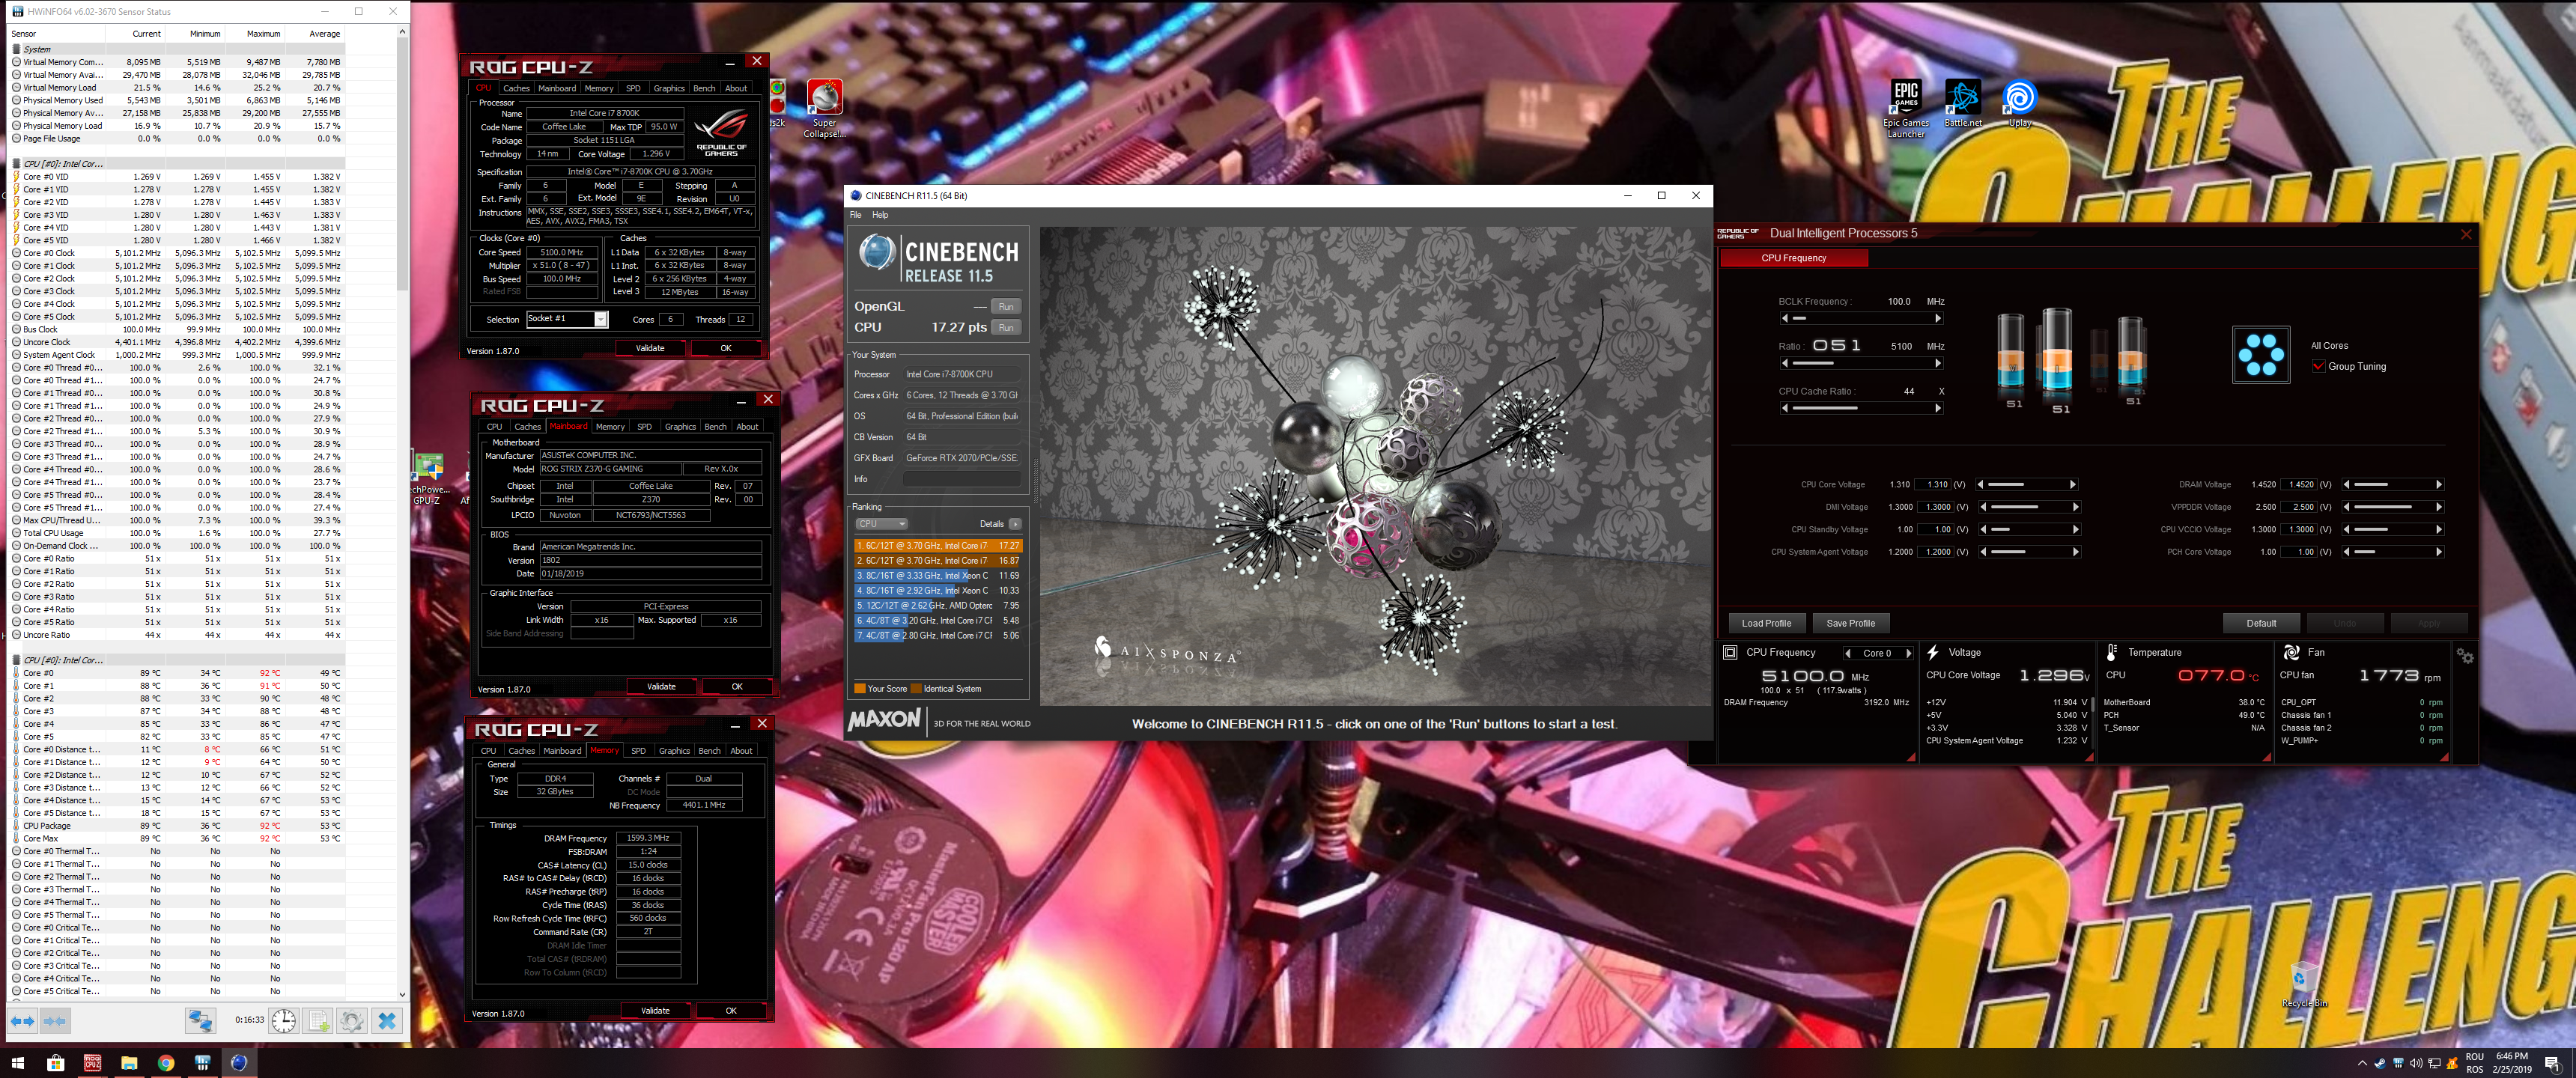This screenshot has height=1078, width=2576.
Task: Click Load Profile in DIP5
Action: [x=1766, y=623]
